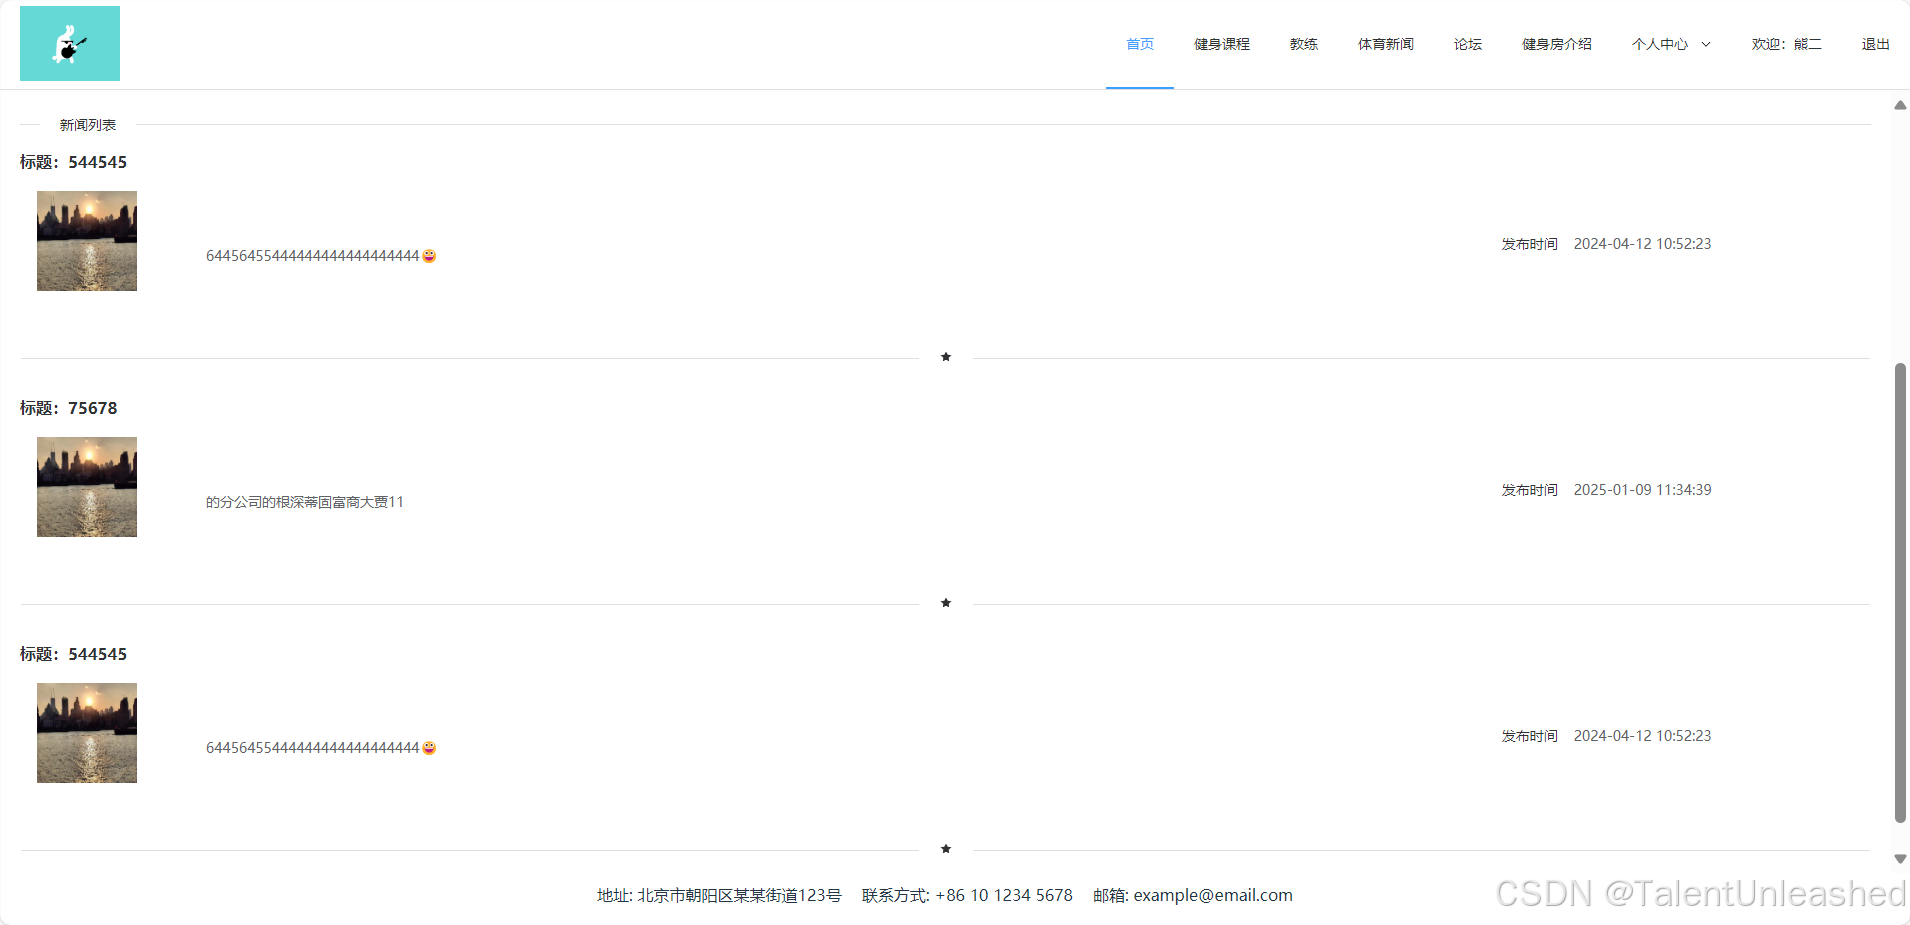Viewport: 1910px width, 925px height.
Task: Click the 欢迎: 熊二 user label
Action: pos(1787,44)
